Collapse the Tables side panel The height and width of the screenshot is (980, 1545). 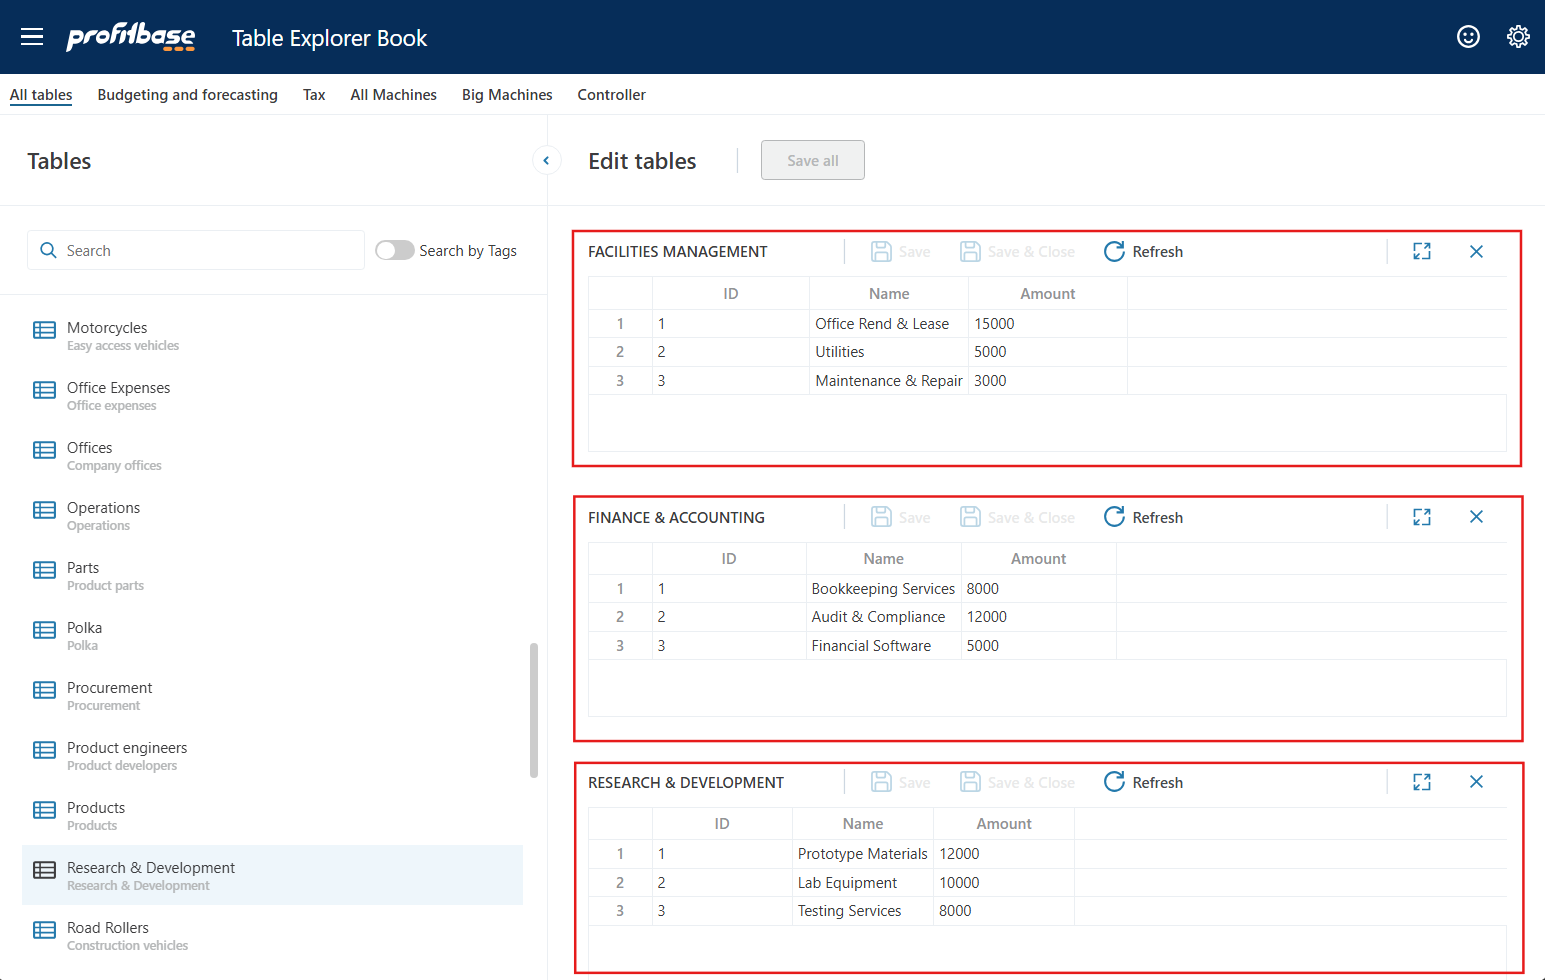pos(546,160)
